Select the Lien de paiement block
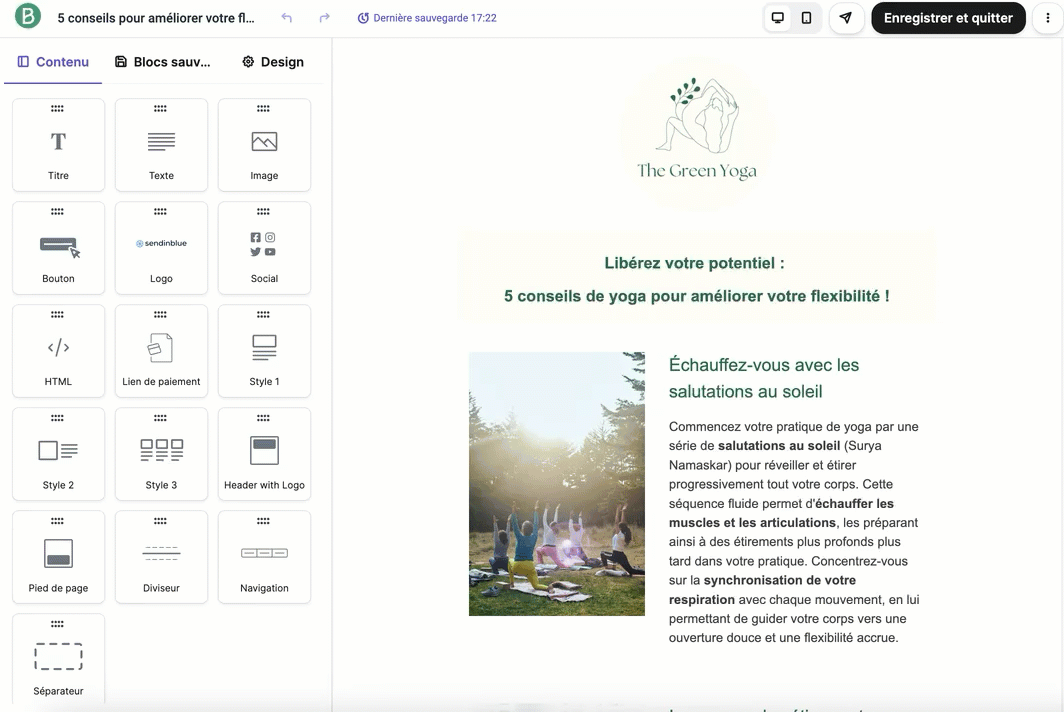The width and height of the screenshot is (1064, 712). (x=161, y=351)
